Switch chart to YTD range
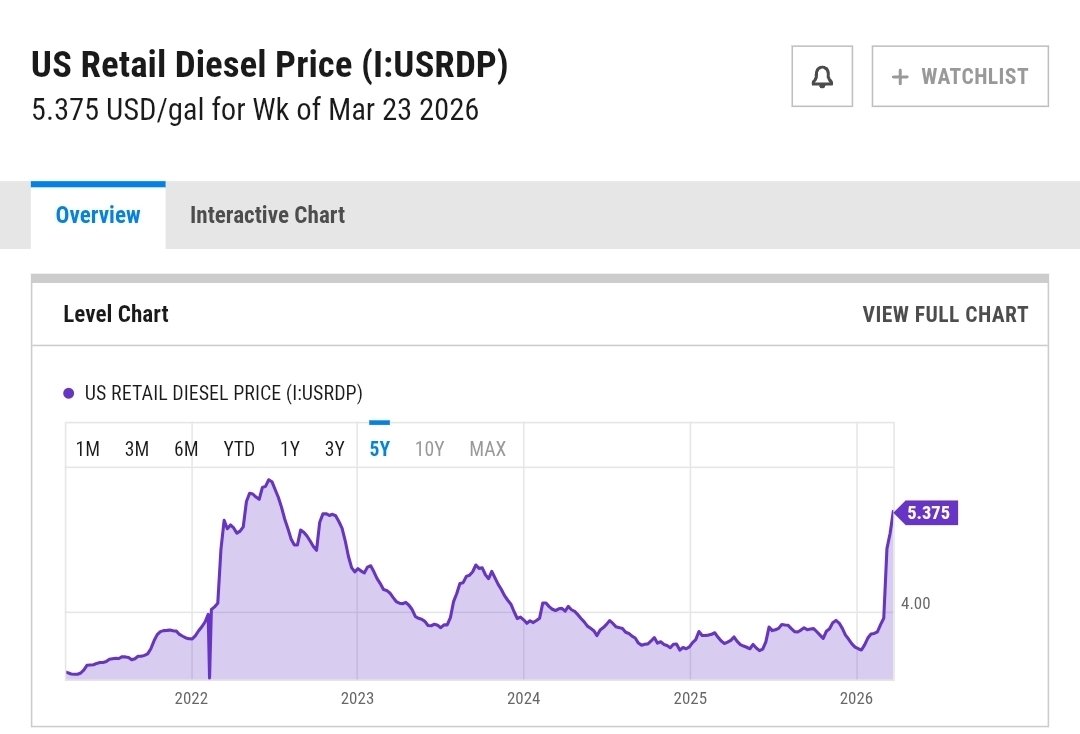 [x=239, y=449]
